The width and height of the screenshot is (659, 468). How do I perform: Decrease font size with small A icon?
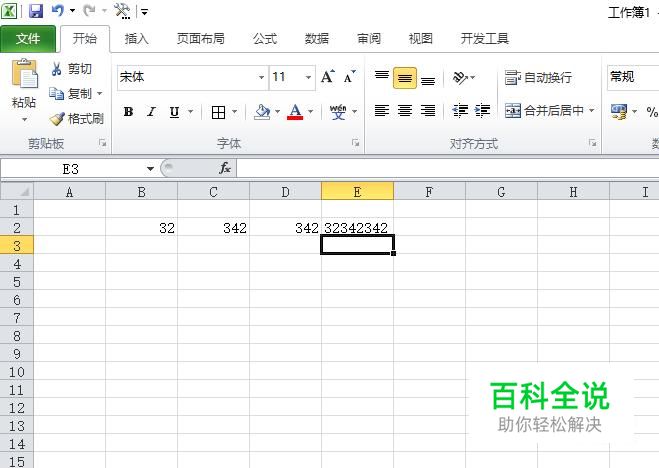(x=349, y=77)
